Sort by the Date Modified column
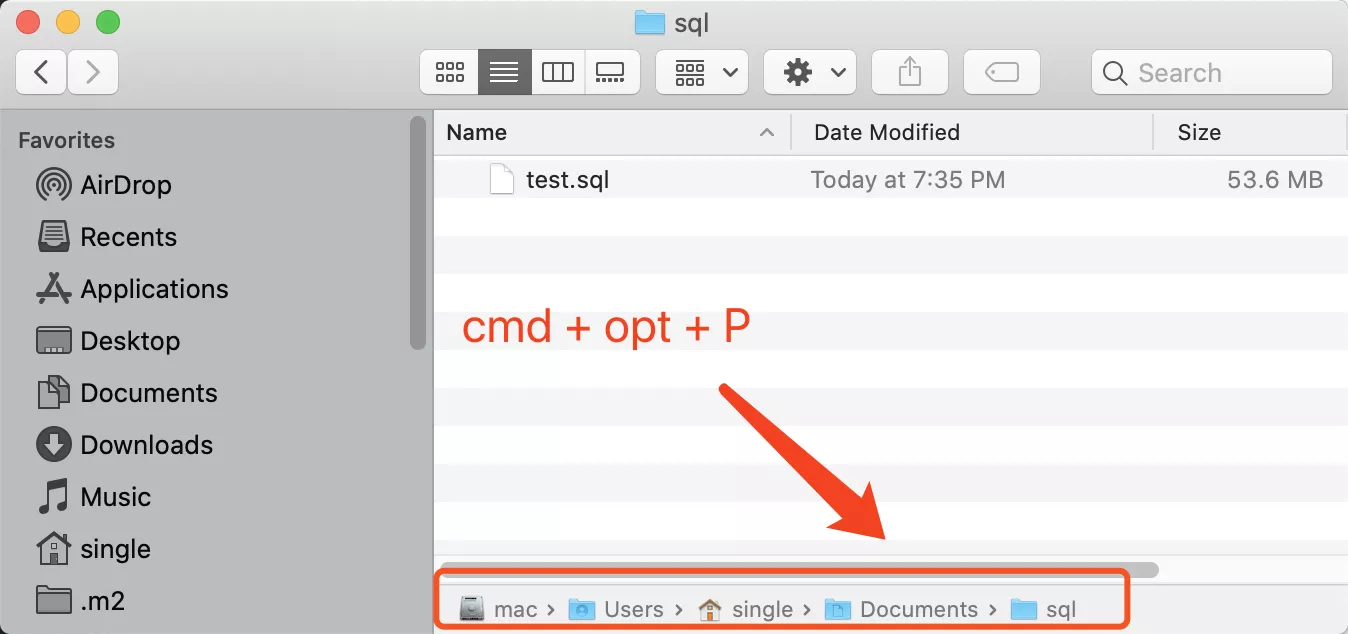The height and width of the screenshot is (634, 1348). [x=972, y=132]
